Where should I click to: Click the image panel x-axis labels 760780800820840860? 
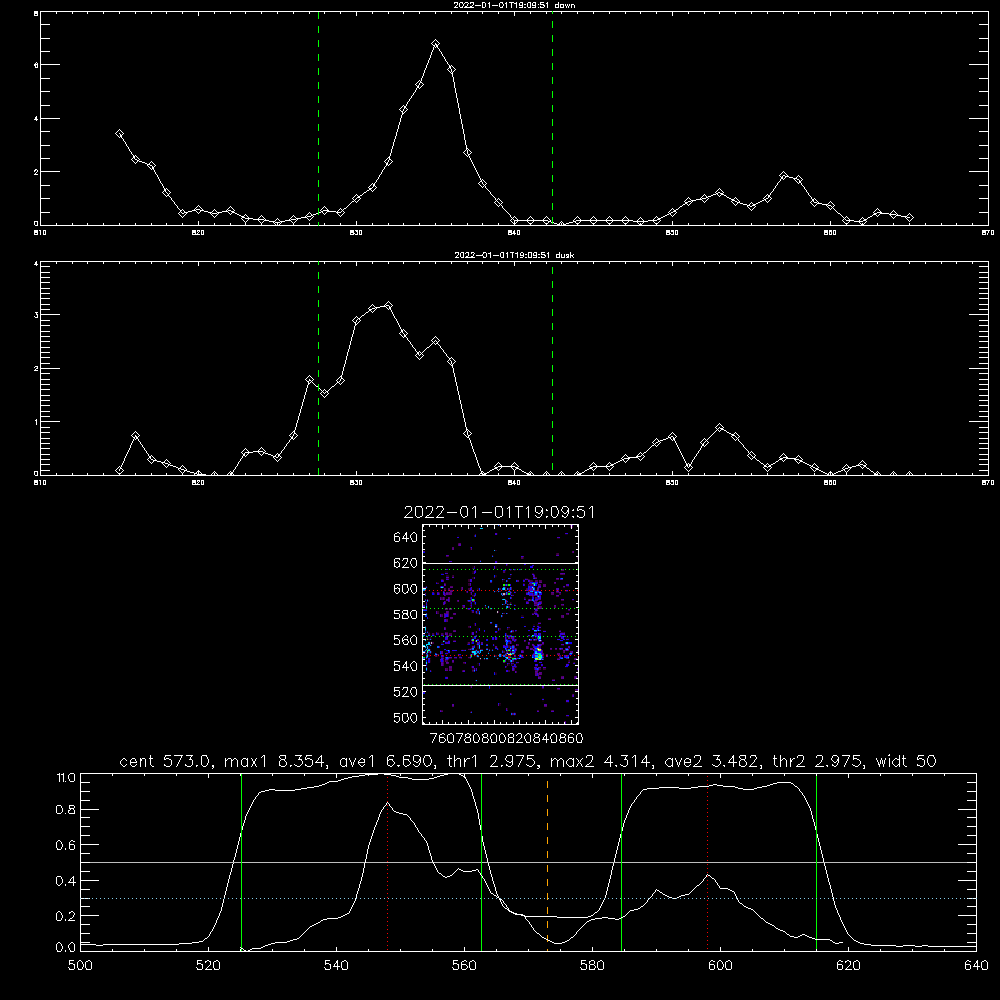tap(506, 739)
